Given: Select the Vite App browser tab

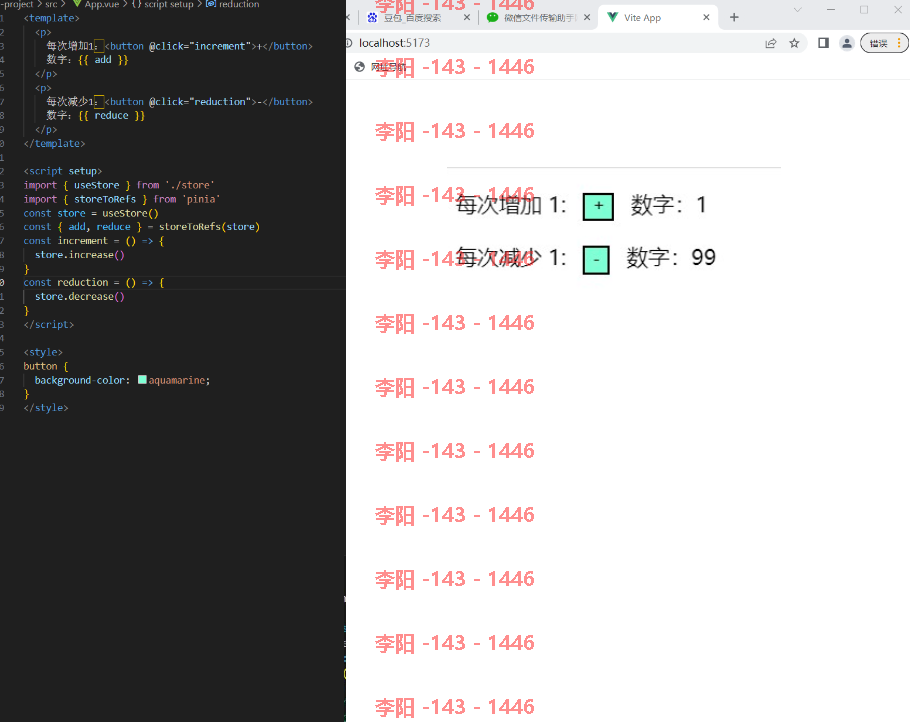Looking at the screenshot, I should (642, 18).
